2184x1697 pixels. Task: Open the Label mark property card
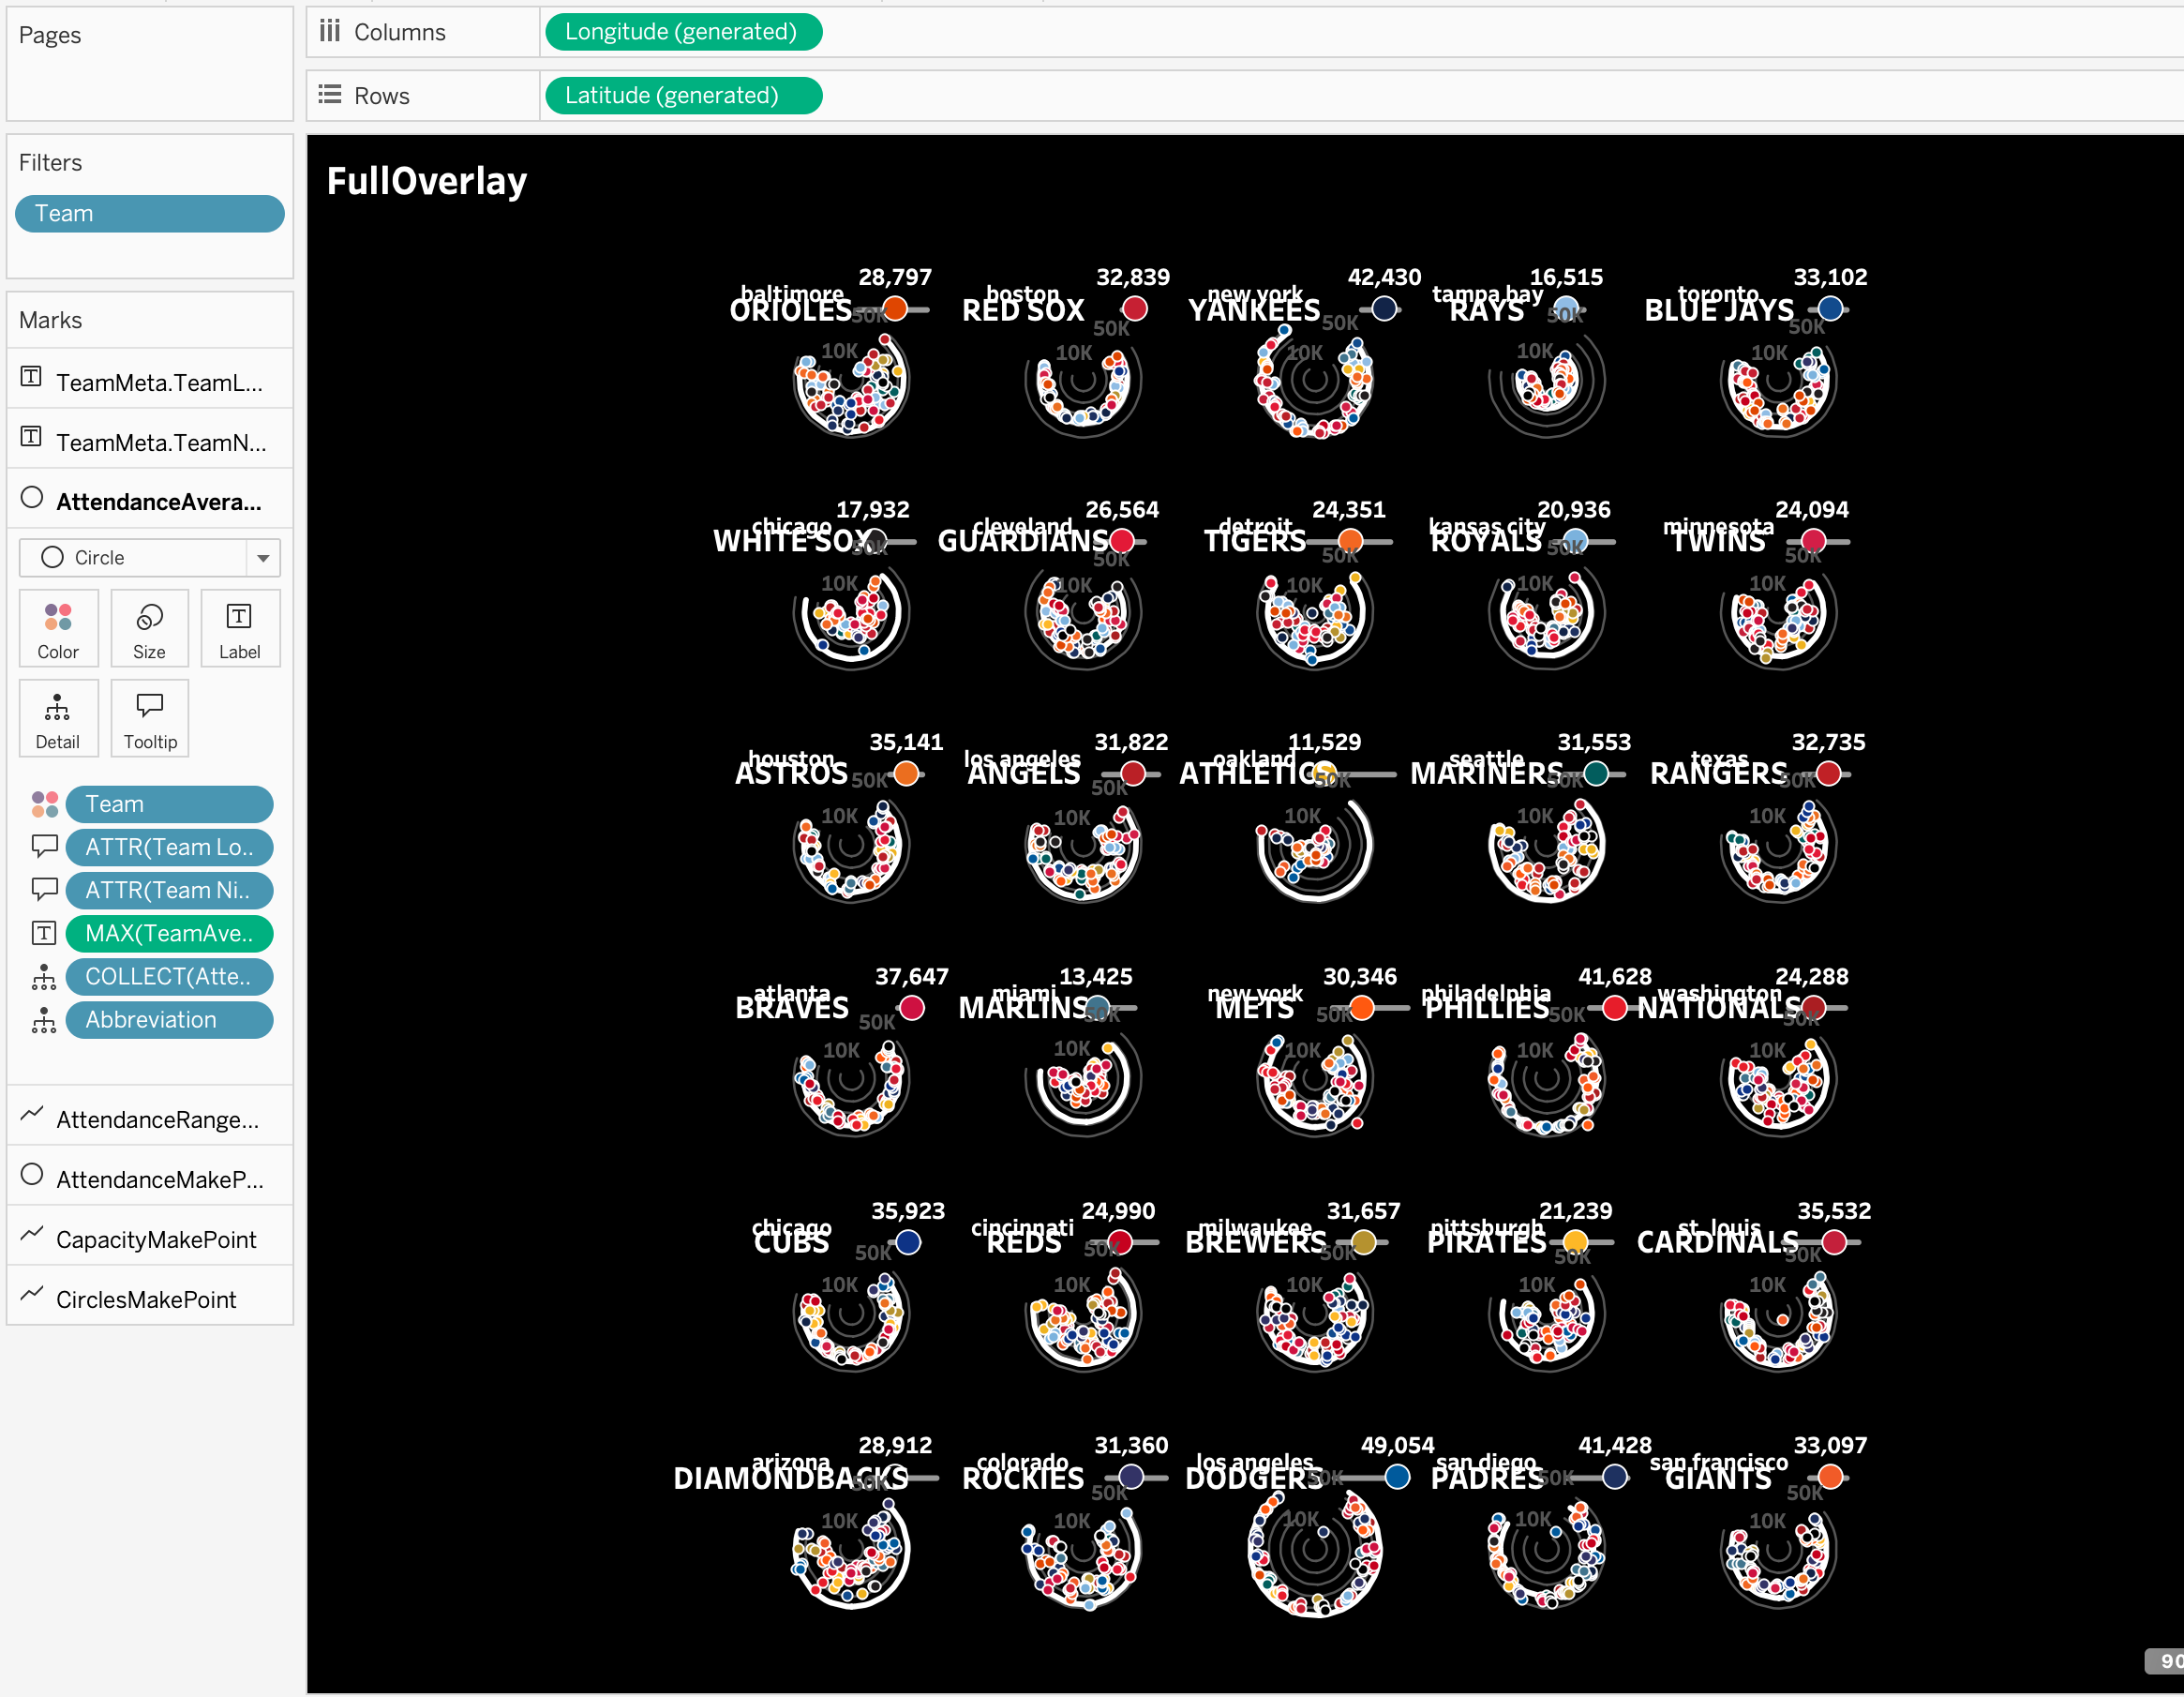(x=239, y=628)
